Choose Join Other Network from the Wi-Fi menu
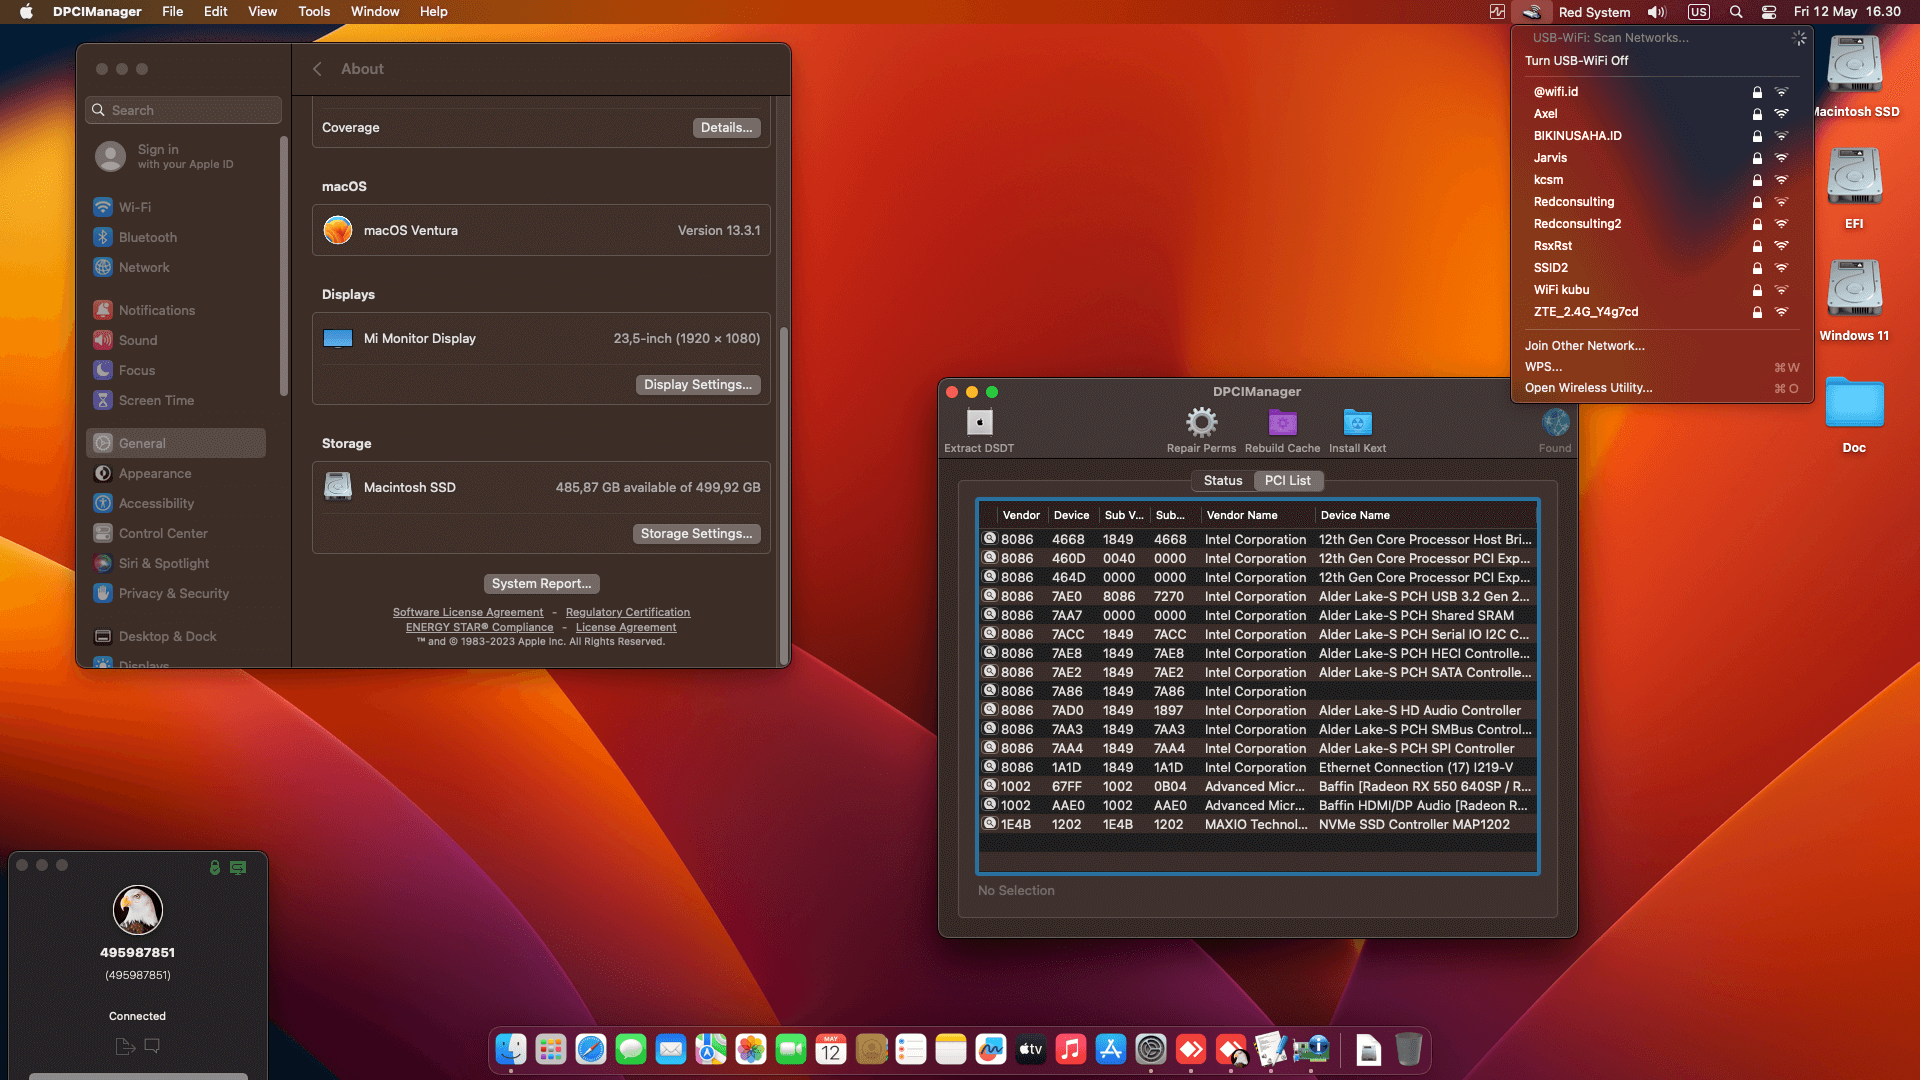 tap(1584, 346)
